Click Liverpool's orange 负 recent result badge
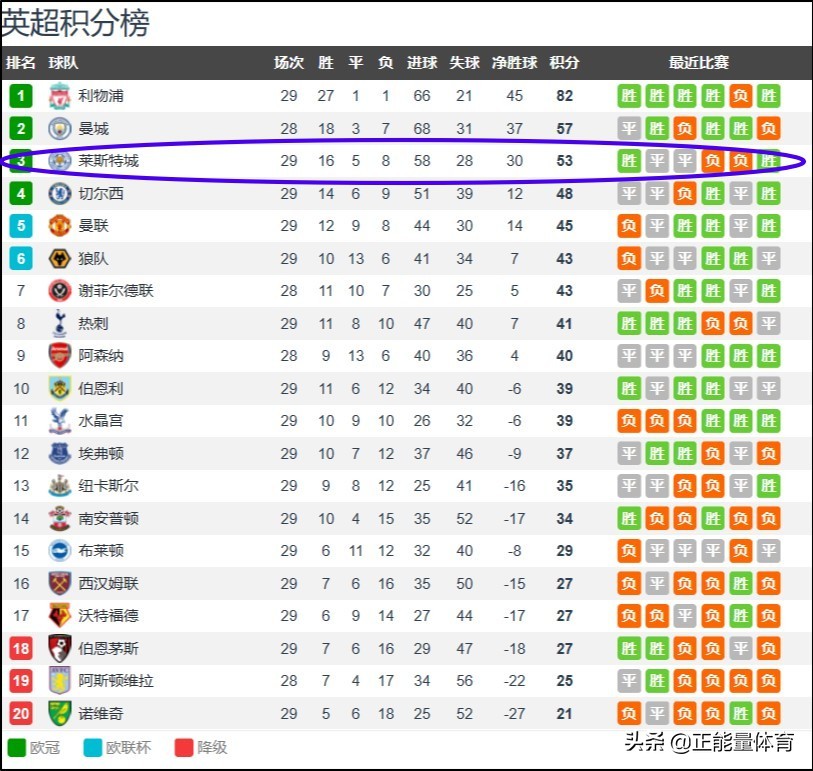Image resolution: width=813 pixels, height=771 pixels. coord(740,96)
